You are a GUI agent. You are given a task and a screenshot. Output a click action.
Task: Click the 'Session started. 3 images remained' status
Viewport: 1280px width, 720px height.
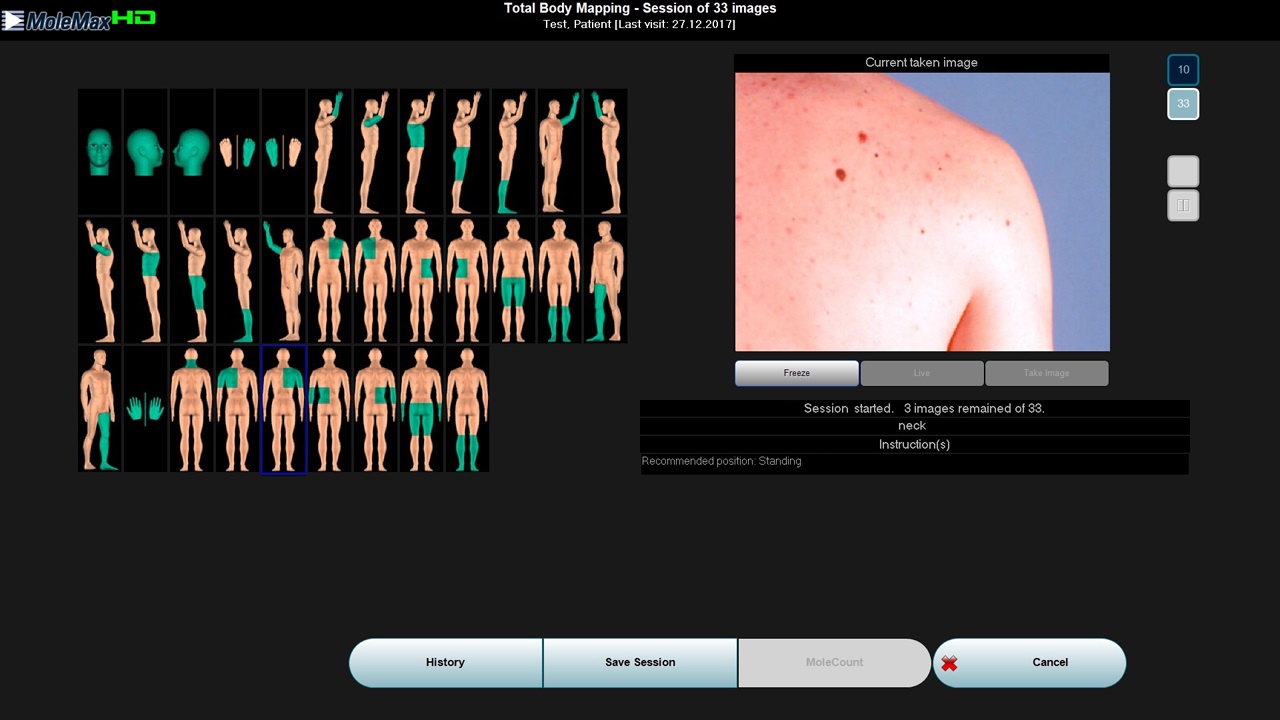coord(924,408)
